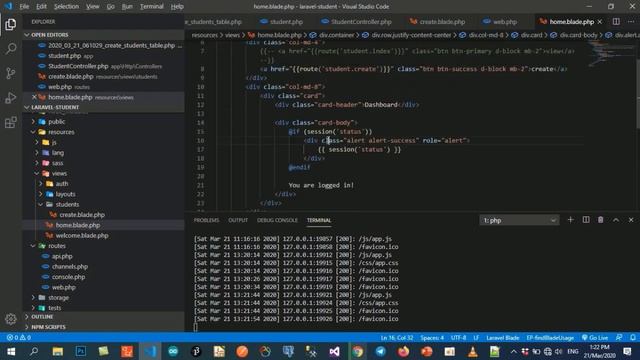Image resolution: width=640 pixels, height=360 pixels.
Task: Open the Selection menu
Action: (66, 7)
